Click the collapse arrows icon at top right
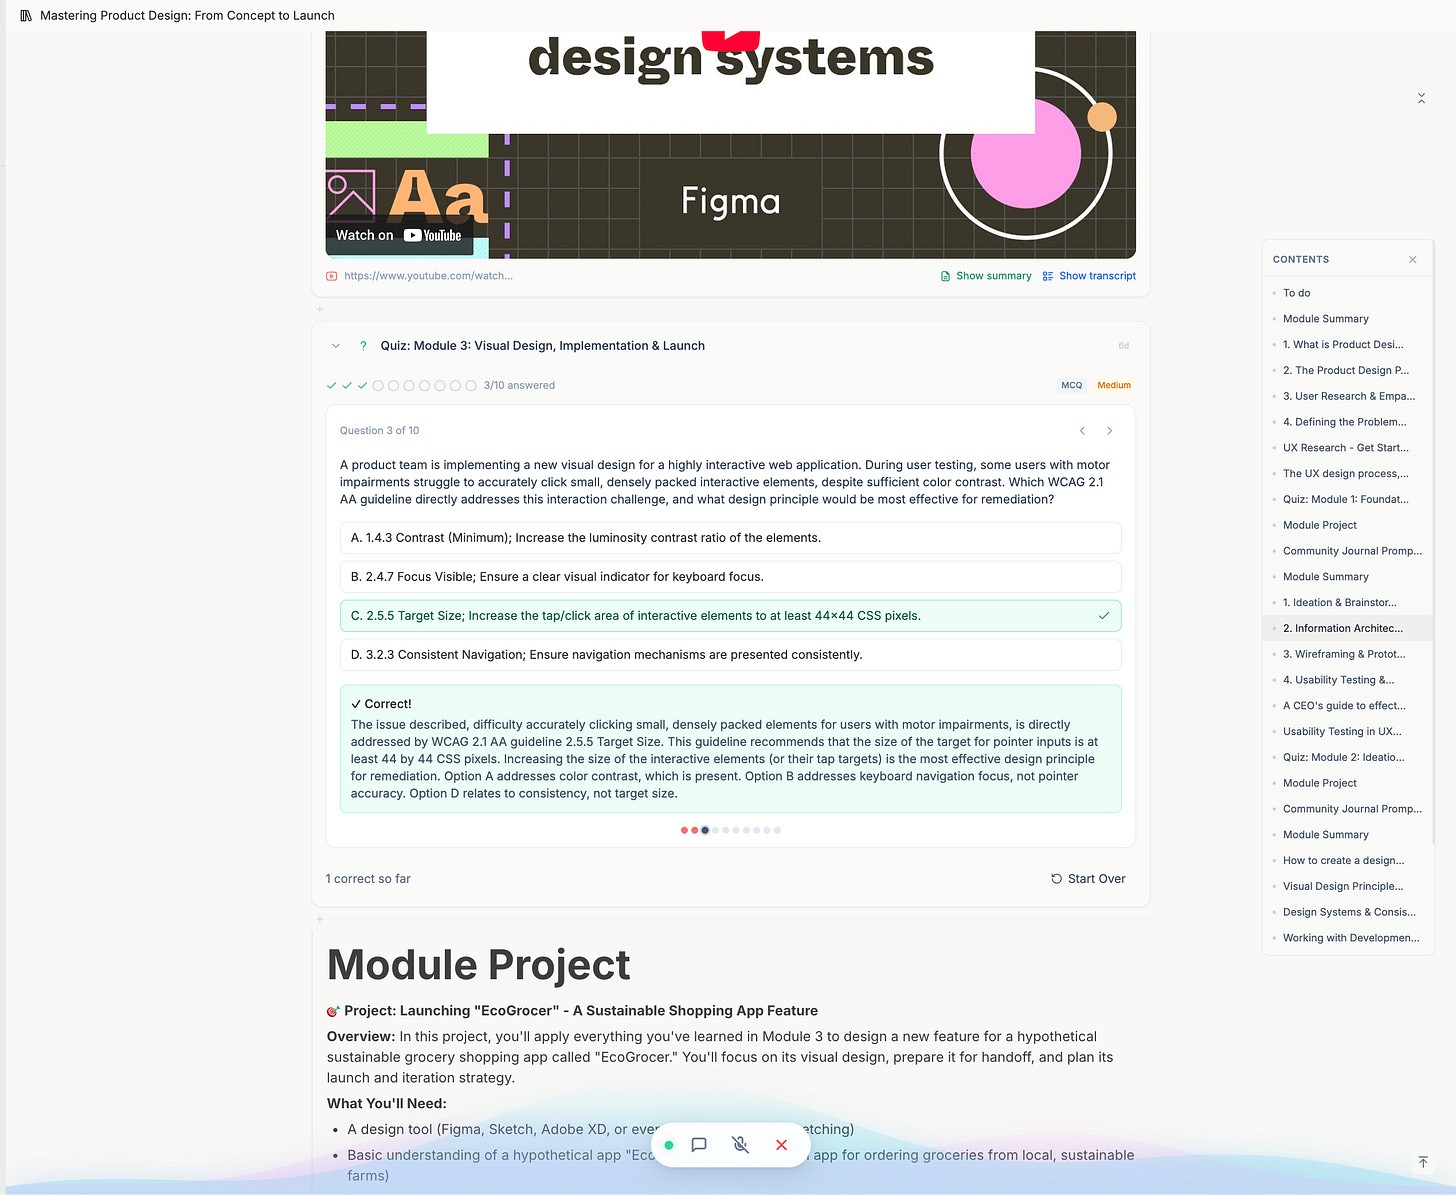This screenshot has width=1456, height=1195. point(1421,98)
